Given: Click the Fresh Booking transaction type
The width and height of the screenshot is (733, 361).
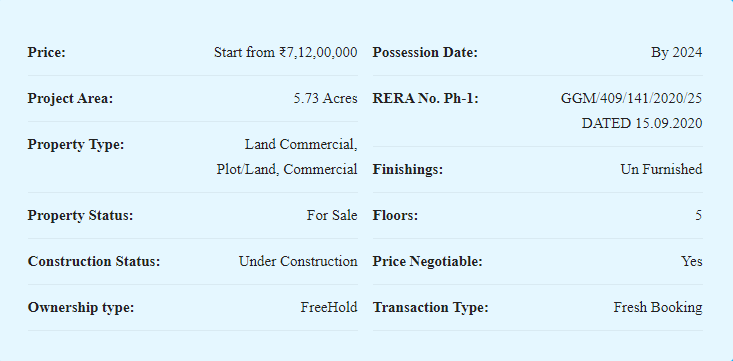Looking at the screenshot, I should pyautogui.click(x=658, y=308).
